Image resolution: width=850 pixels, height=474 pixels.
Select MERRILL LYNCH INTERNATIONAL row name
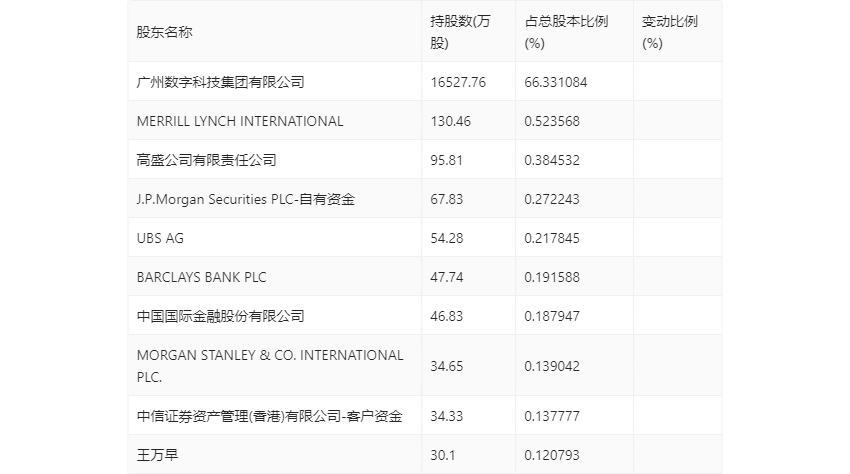point(240,121)
